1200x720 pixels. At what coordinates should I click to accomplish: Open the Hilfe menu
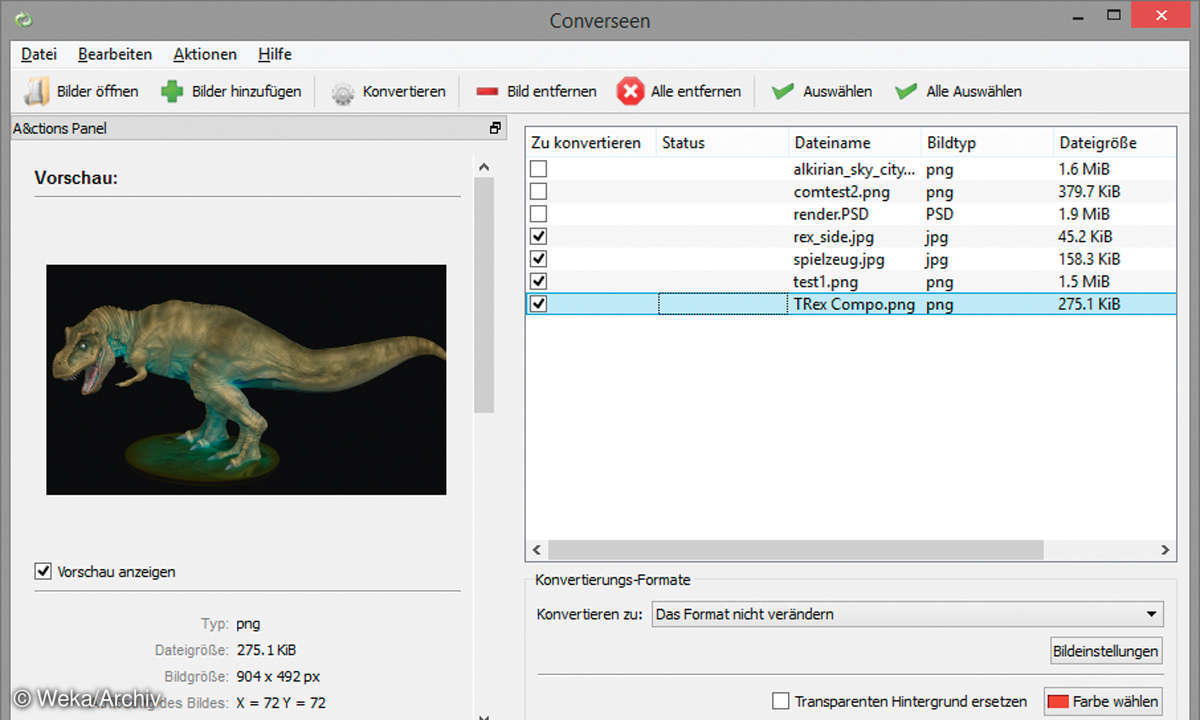click(275, 54)
